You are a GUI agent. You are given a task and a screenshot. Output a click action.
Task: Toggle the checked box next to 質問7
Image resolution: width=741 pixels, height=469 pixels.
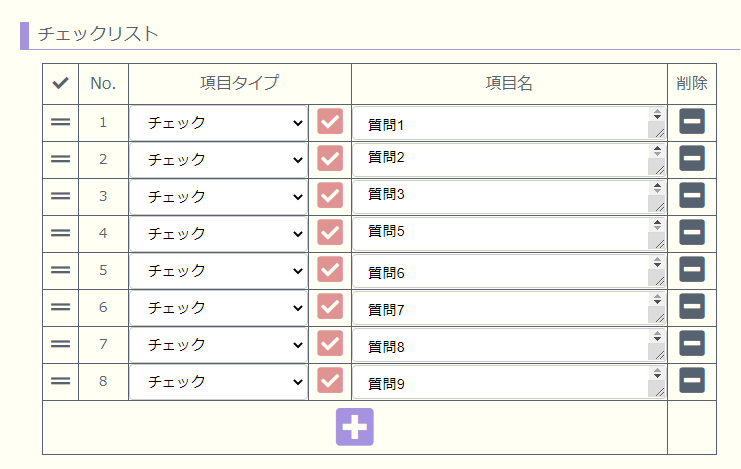point(330,306)
